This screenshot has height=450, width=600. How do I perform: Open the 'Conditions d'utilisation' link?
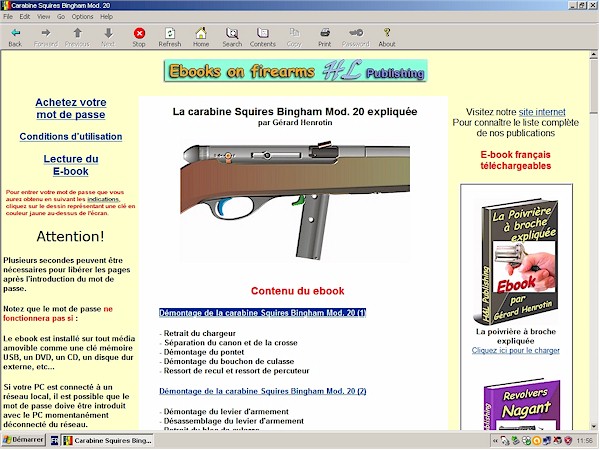tap(71, 137)
